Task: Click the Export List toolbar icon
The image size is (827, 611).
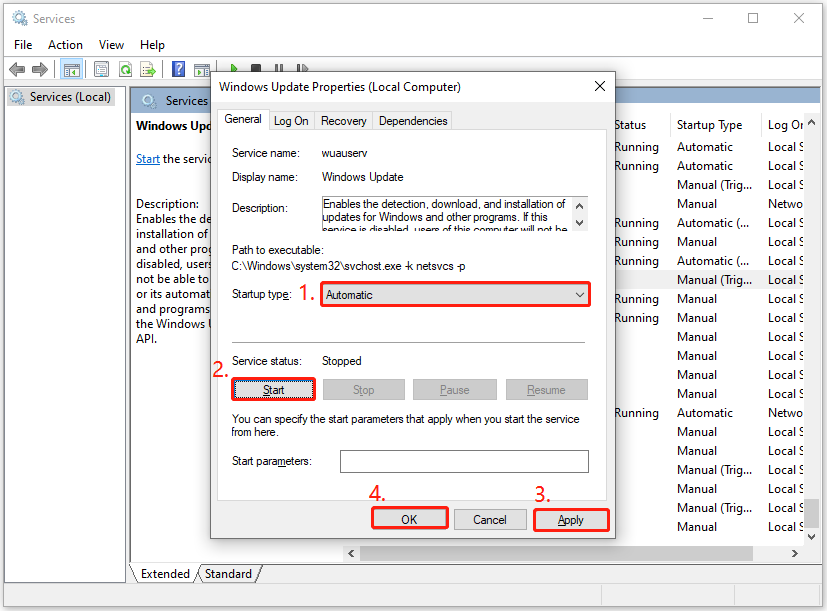Action: [149, 69]
